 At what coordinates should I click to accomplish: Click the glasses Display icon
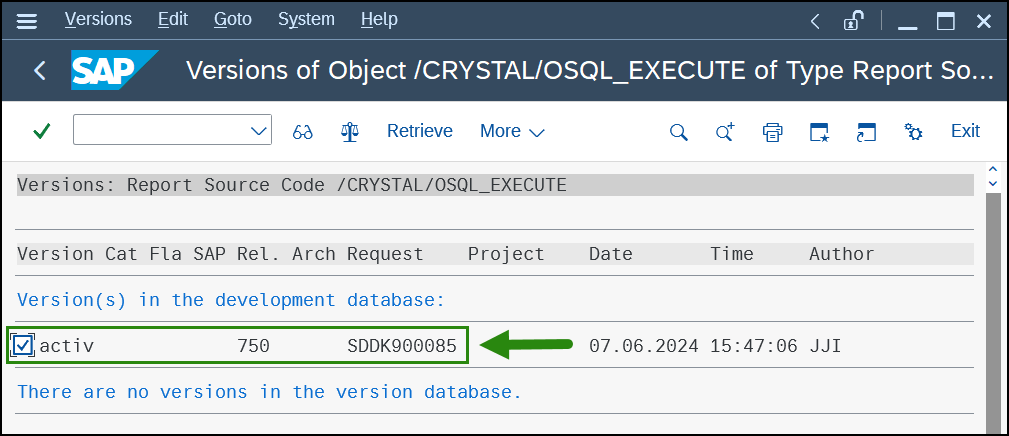point(302,132)
